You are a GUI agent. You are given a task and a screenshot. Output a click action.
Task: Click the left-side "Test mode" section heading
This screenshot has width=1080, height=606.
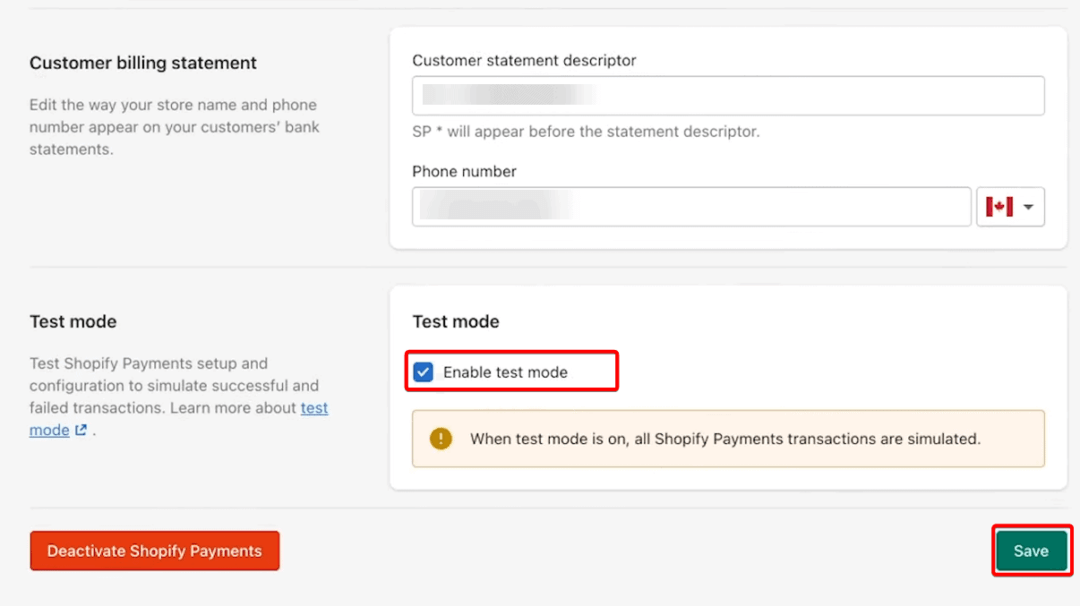click(73, 321)
